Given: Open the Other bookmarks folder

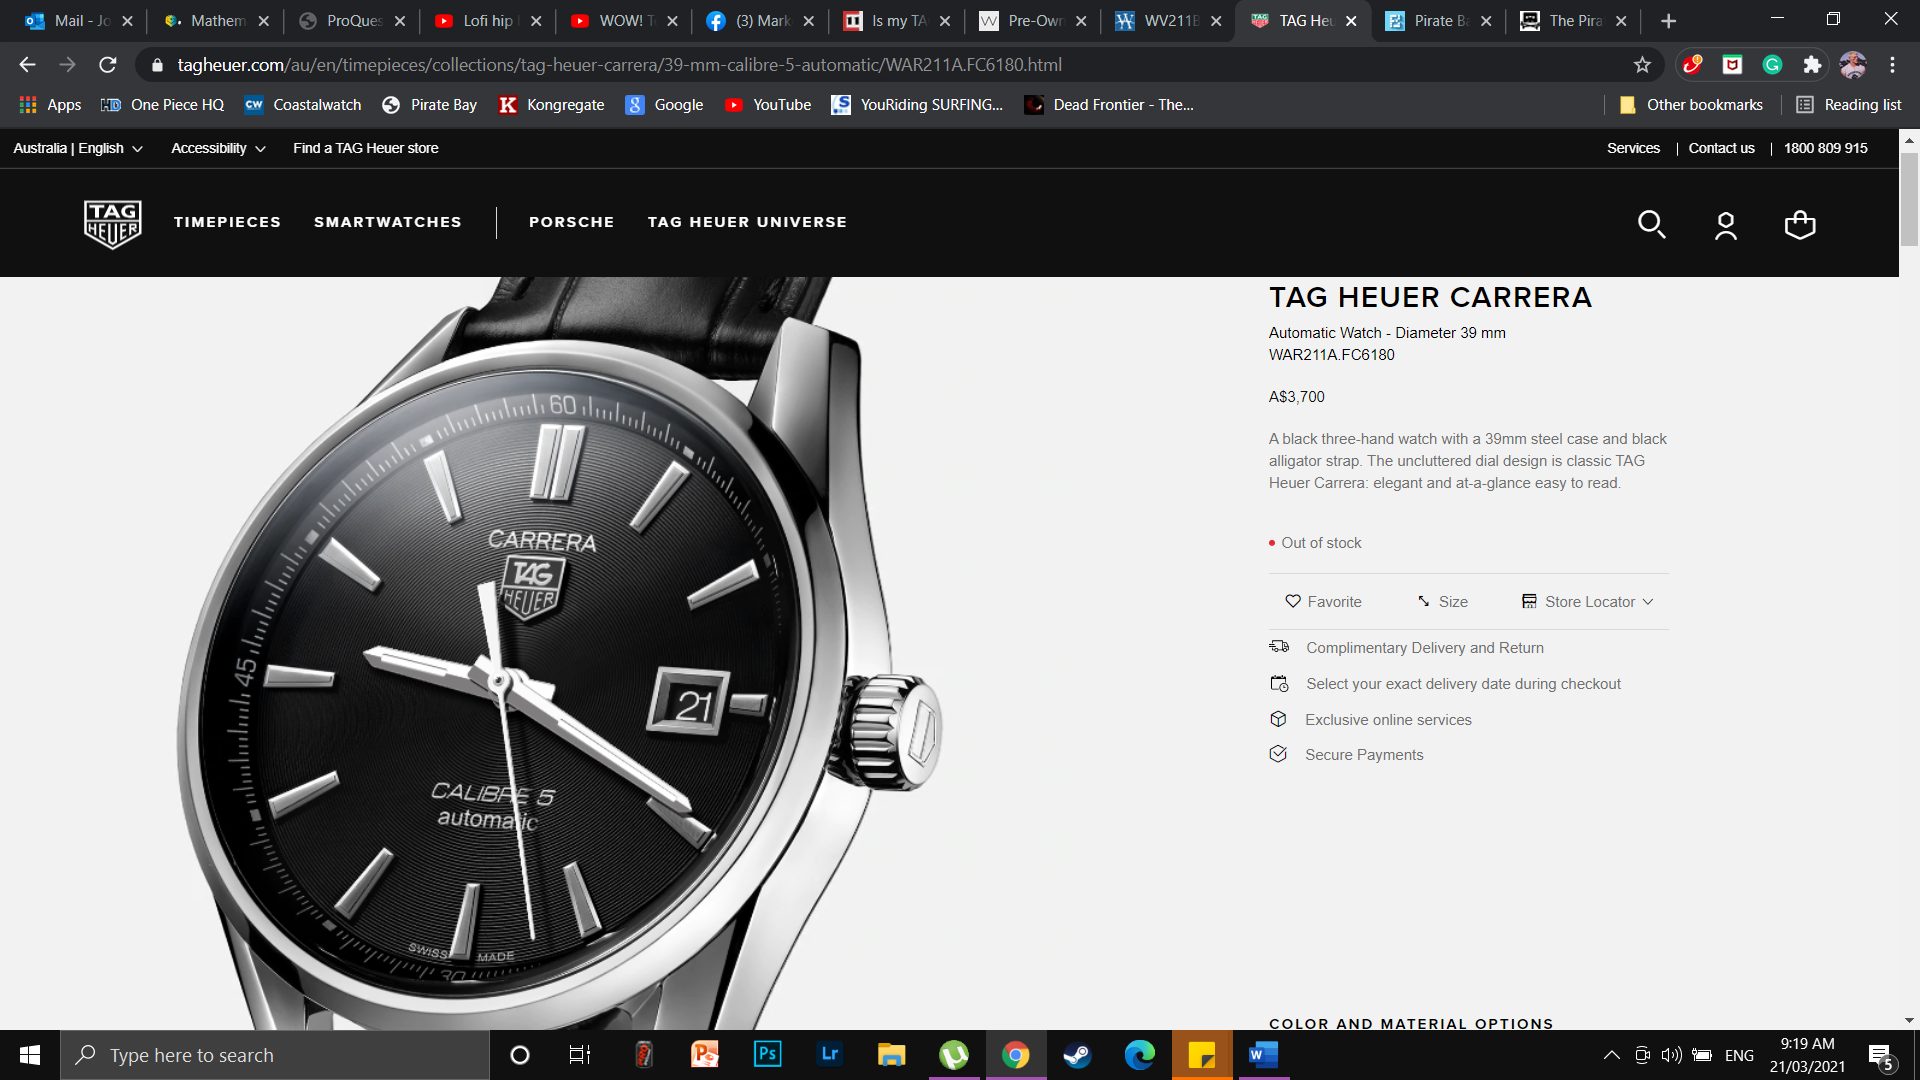Looking at the screenshot, I should 1691,105.
